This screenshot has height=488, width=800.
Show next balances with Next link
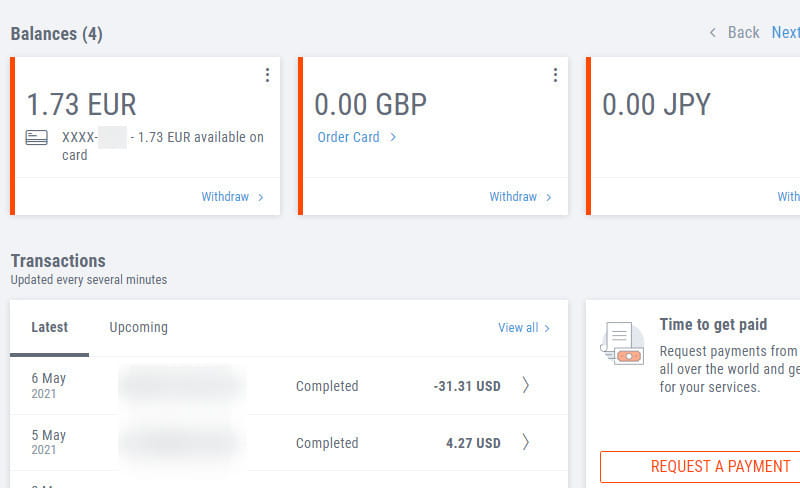[x=786, y=33]
